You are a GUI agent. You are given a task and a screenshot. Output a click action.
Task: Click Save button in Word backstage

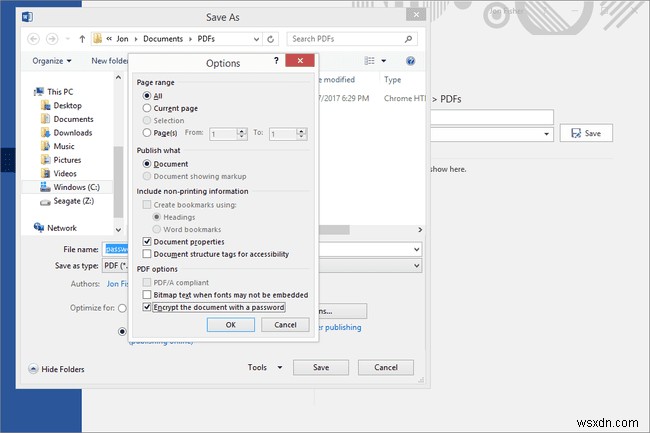pyautogui.click(x=586, y=133)
